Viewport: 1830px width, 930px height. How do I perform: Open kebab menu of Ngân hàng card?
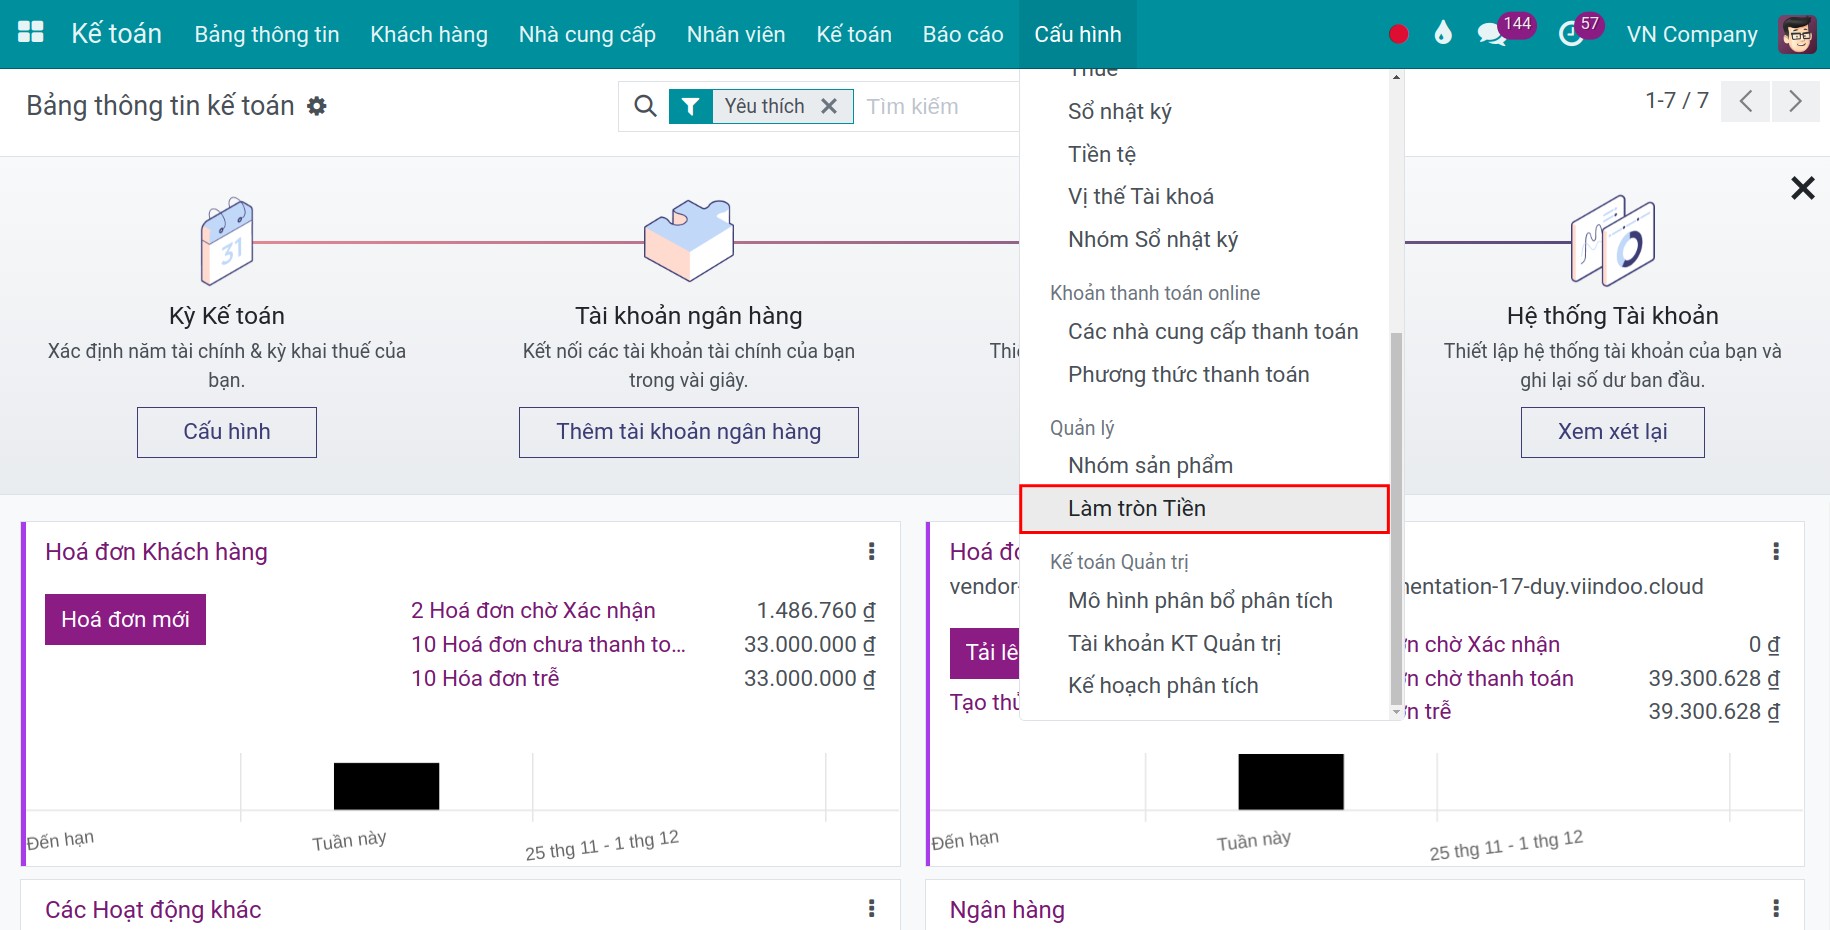pyautogui.click(x=1775, y=908)
